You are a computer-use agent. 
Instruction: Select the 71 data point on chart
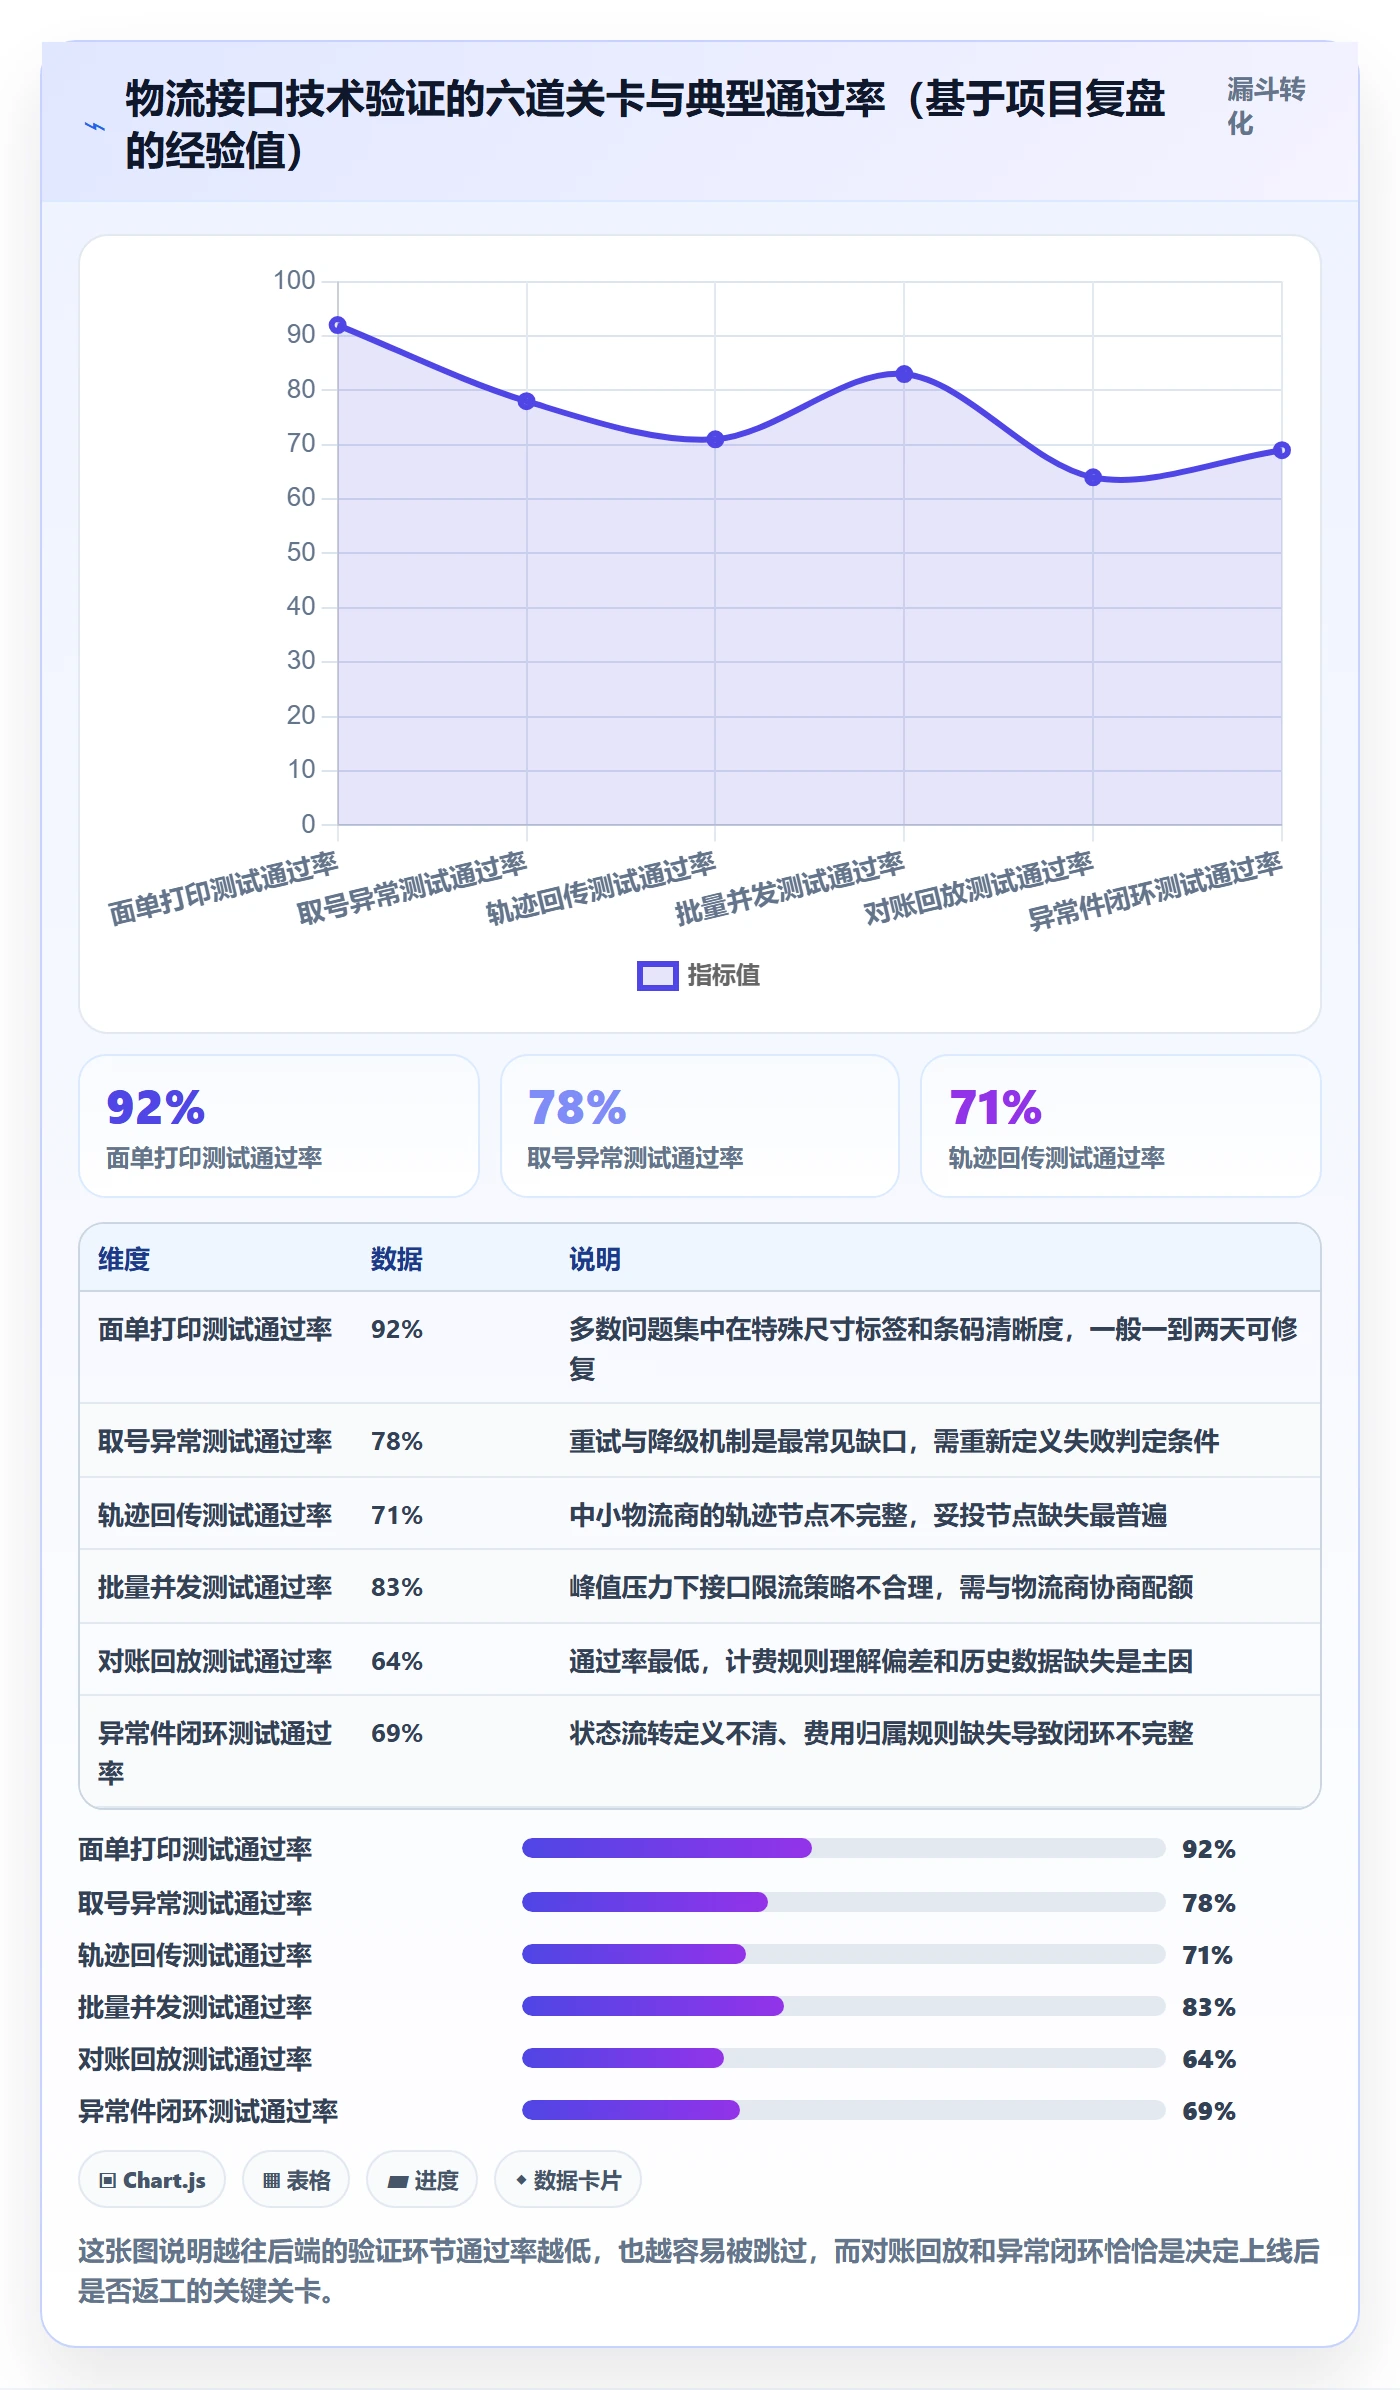point(715,439)
